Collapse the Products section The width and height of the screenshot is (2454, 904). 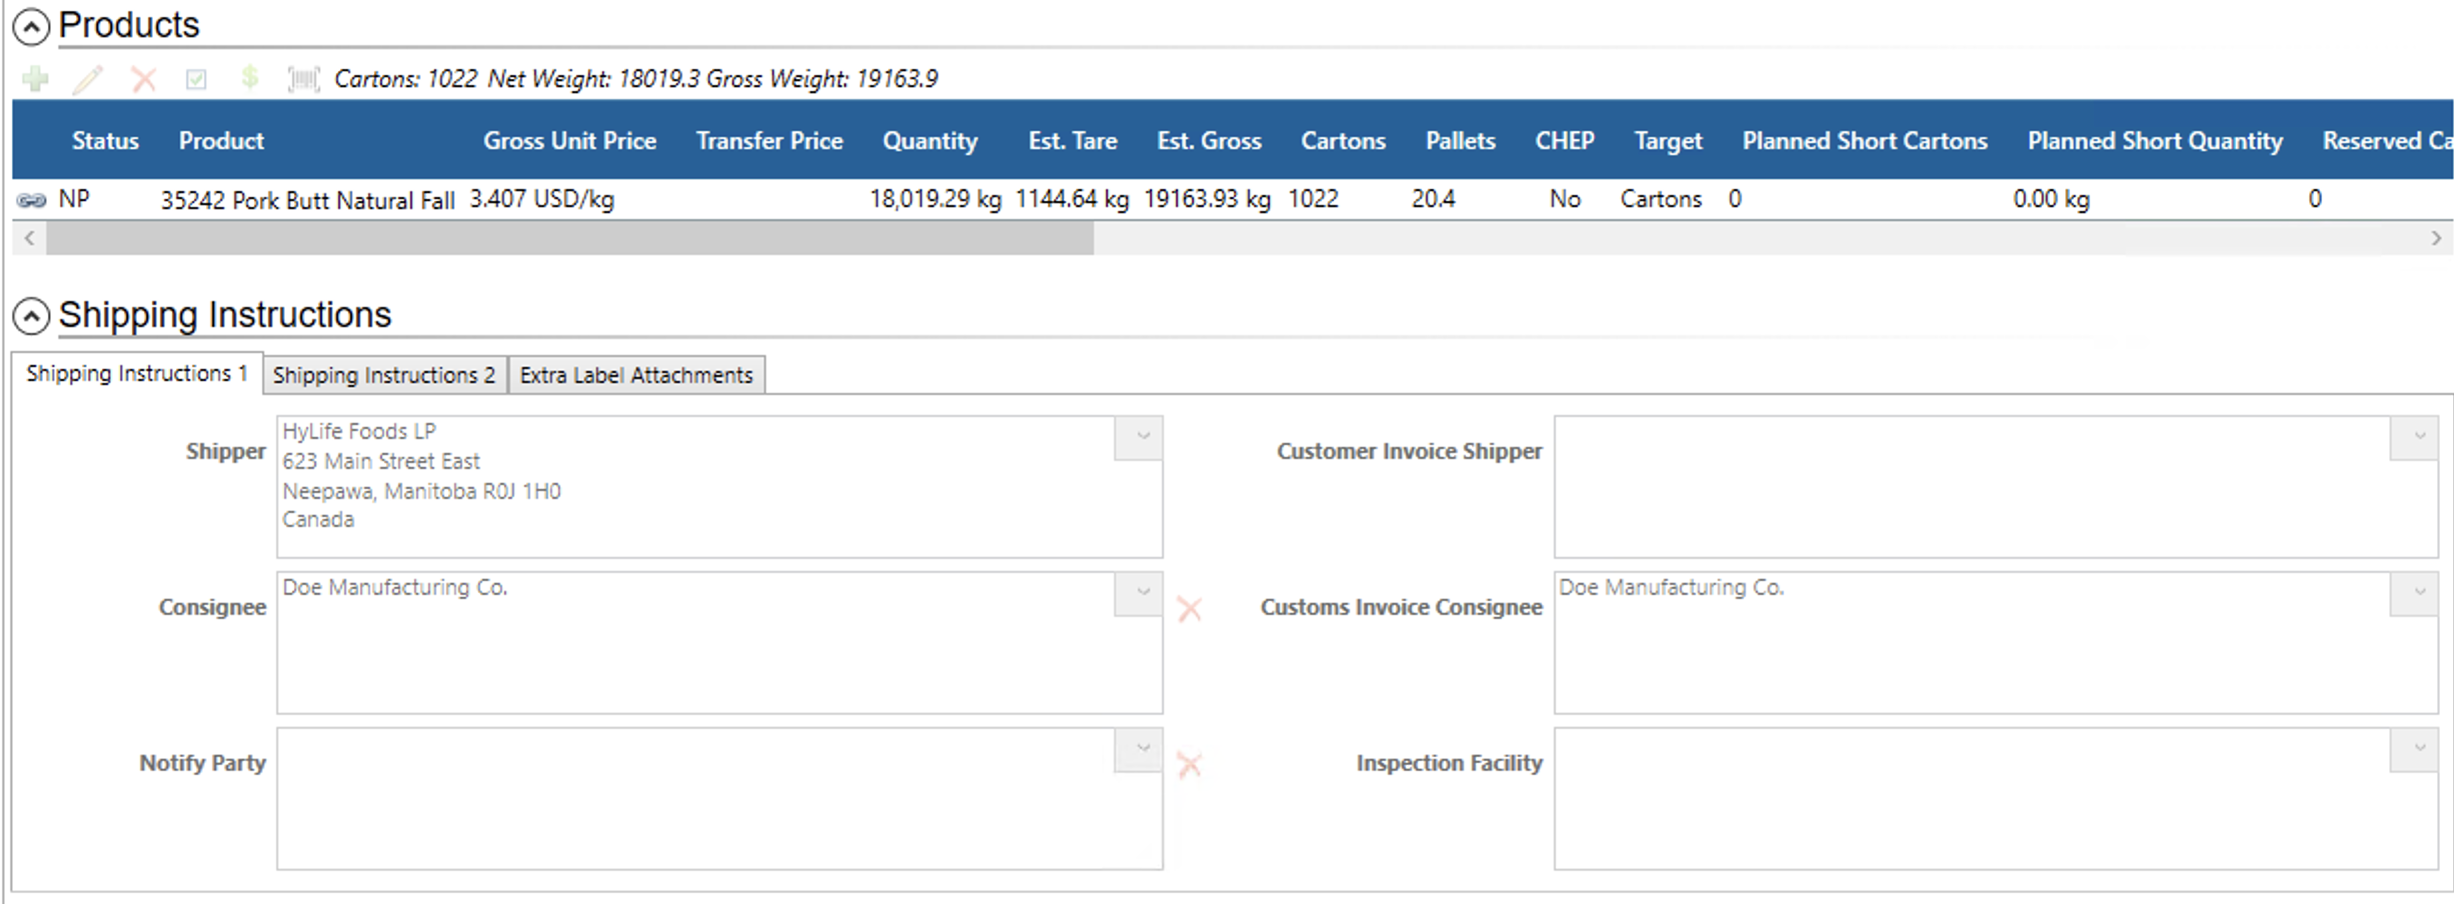31,27
